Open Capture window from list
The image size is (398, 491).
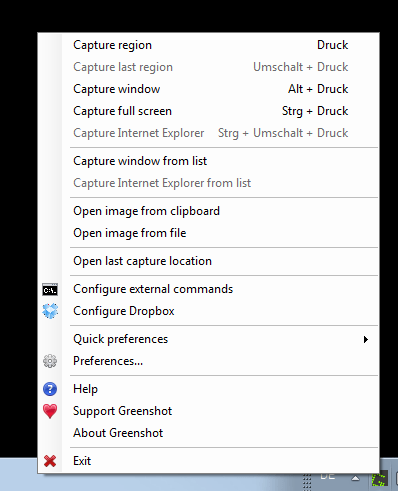tap(209, 161)
